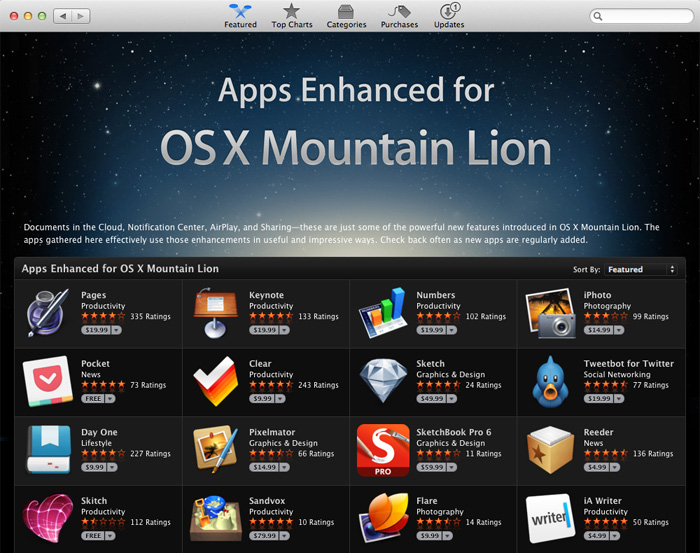Open the Reeder title link
The width and height of the screenshot is (700, 553).
(x=598, y=432)
